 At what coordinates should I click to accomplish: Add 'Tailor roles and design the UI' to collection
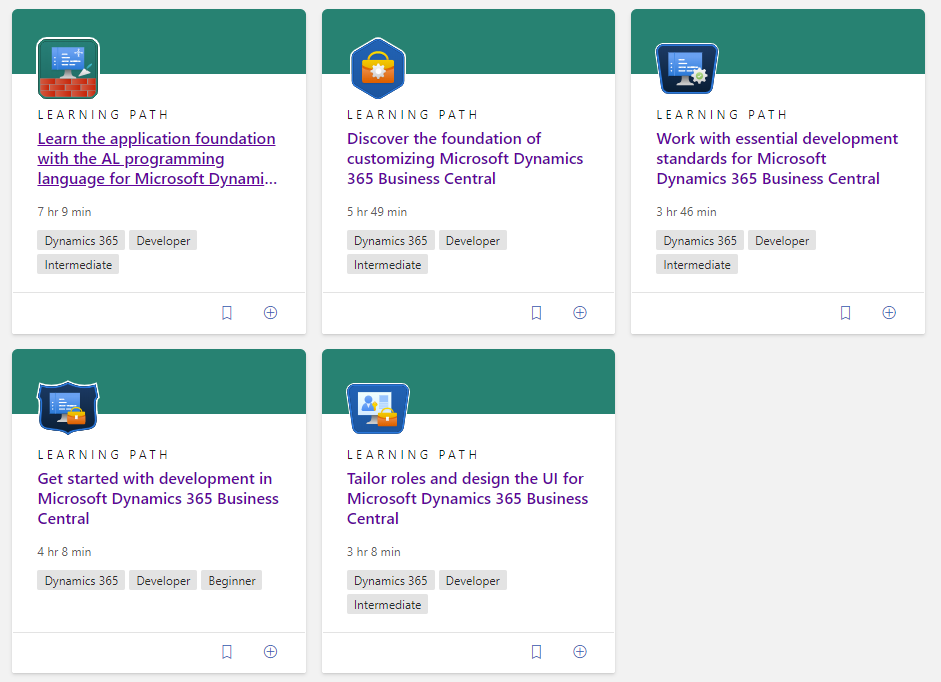[x=580, y=652]
